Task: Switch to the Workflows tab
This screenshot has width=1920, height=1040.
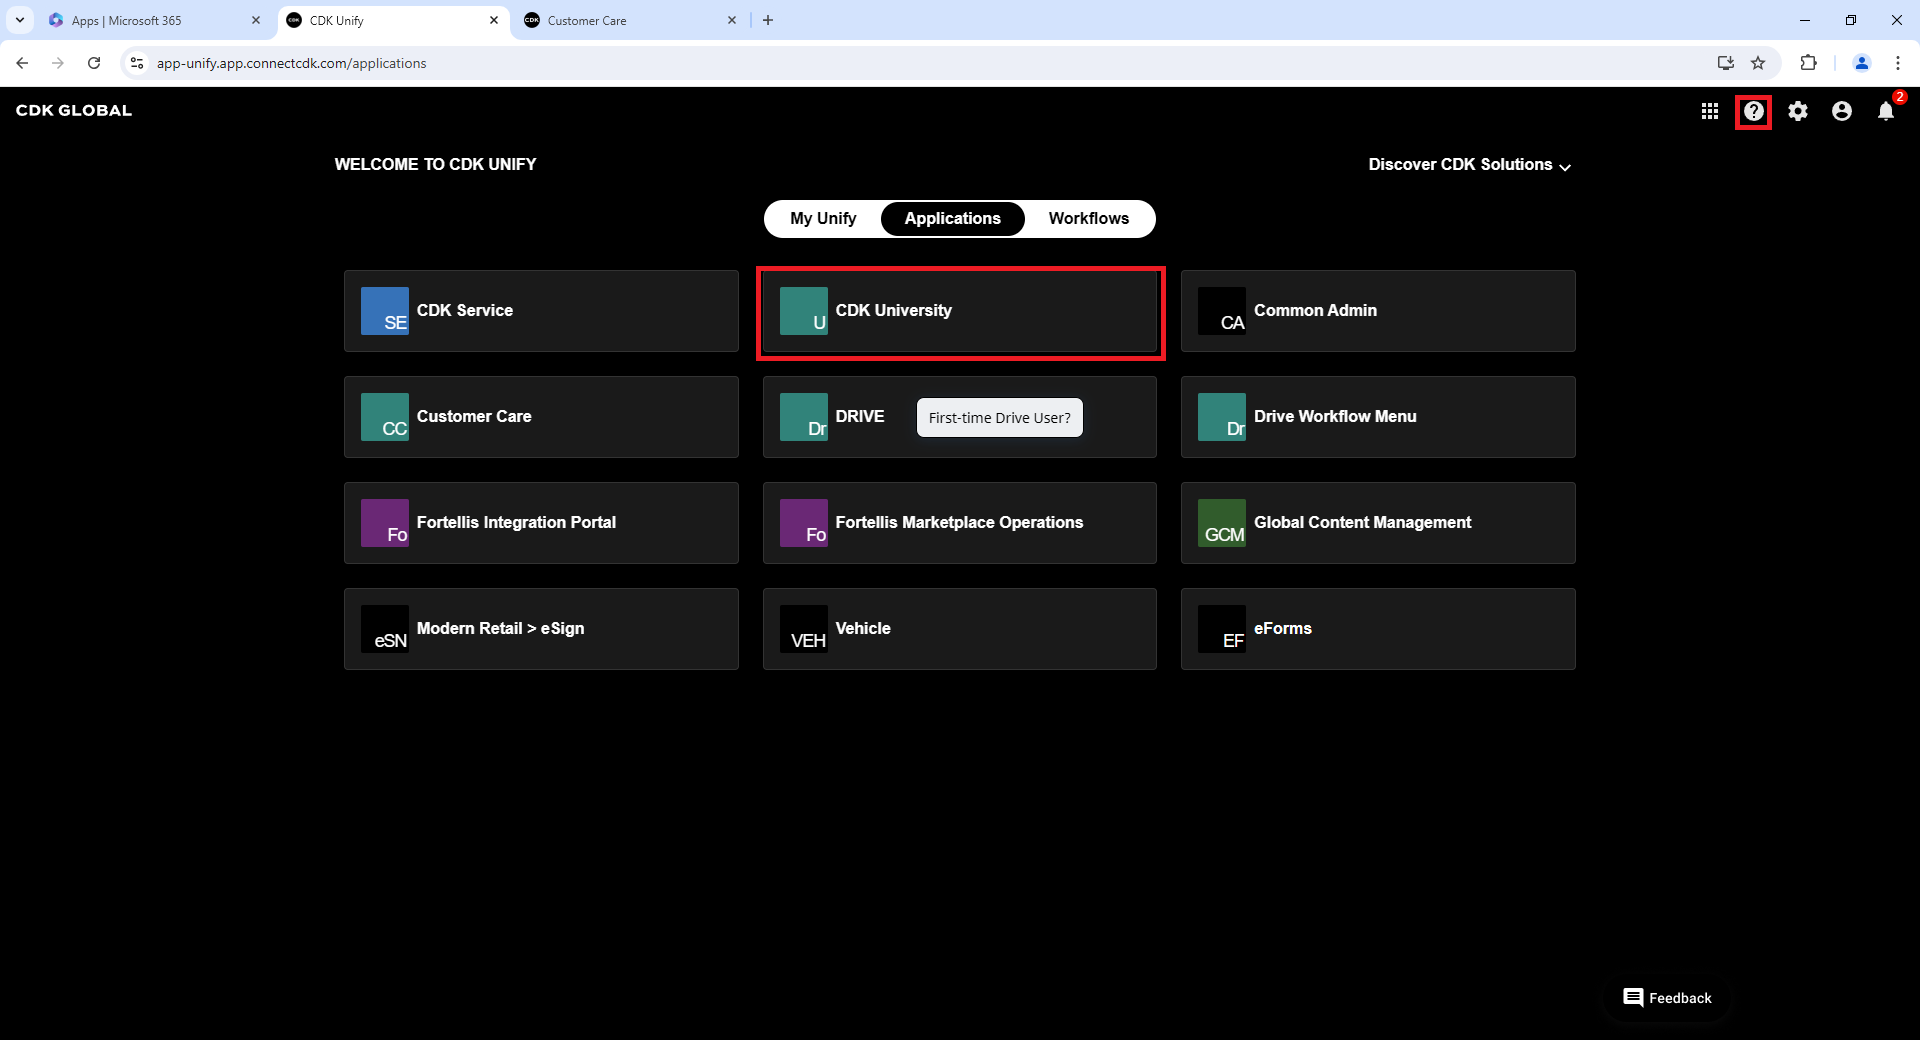Action: [1089, 219]
